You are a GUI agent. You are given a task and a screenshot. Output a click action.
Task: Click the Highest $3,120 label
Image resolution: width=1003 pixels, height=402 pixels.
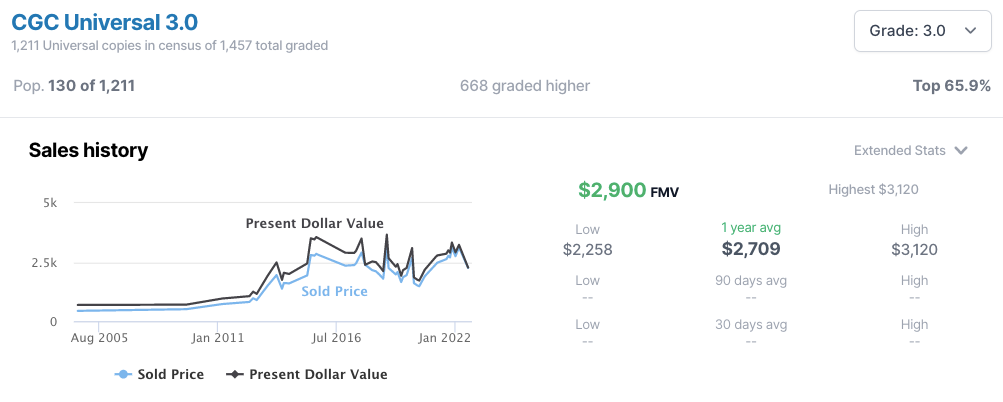pyautogui.click(x=873, y=189)
